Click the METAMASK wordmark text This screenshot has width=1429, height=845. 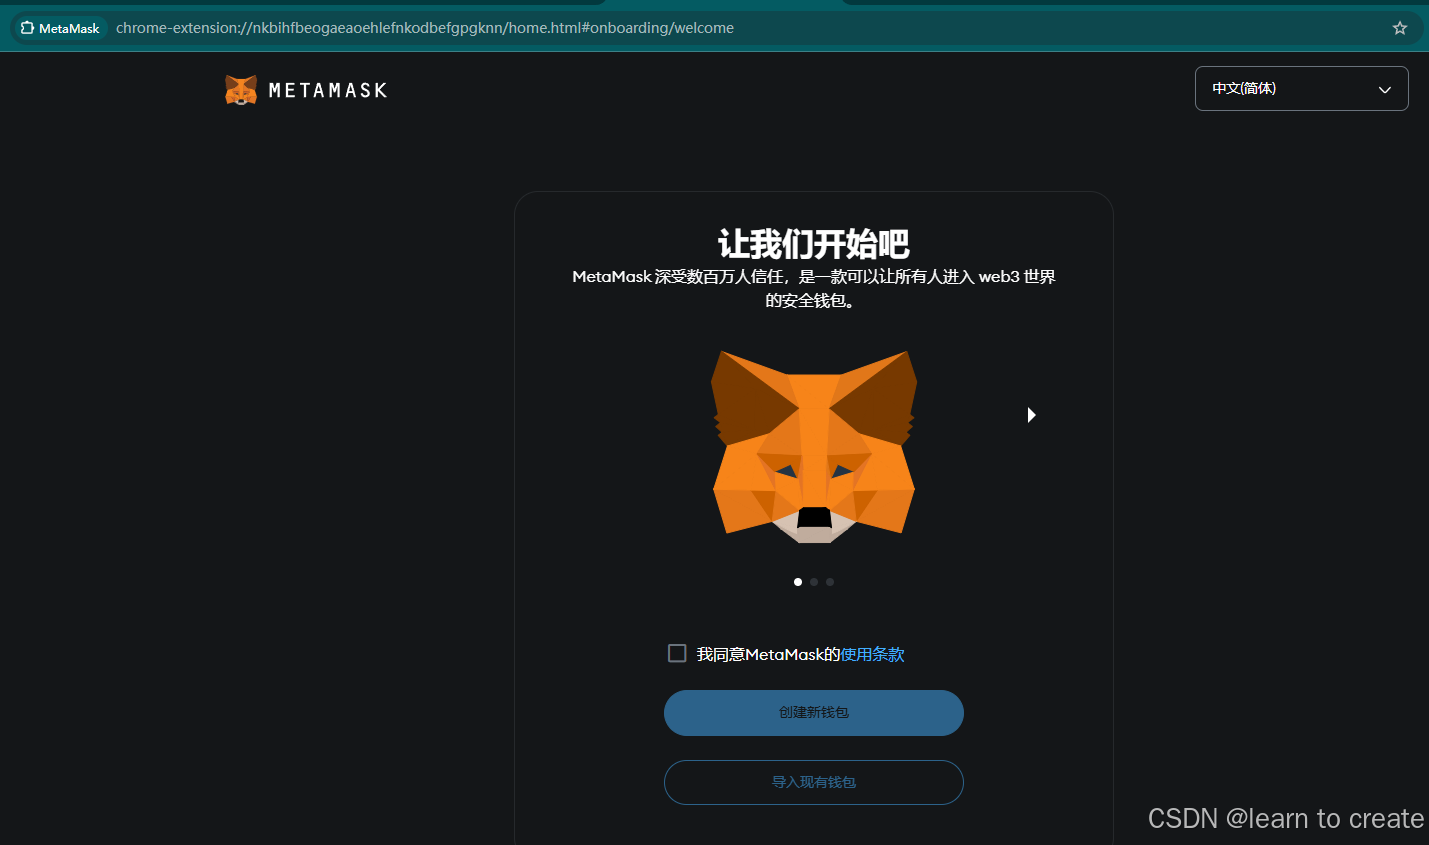point(328,91)
